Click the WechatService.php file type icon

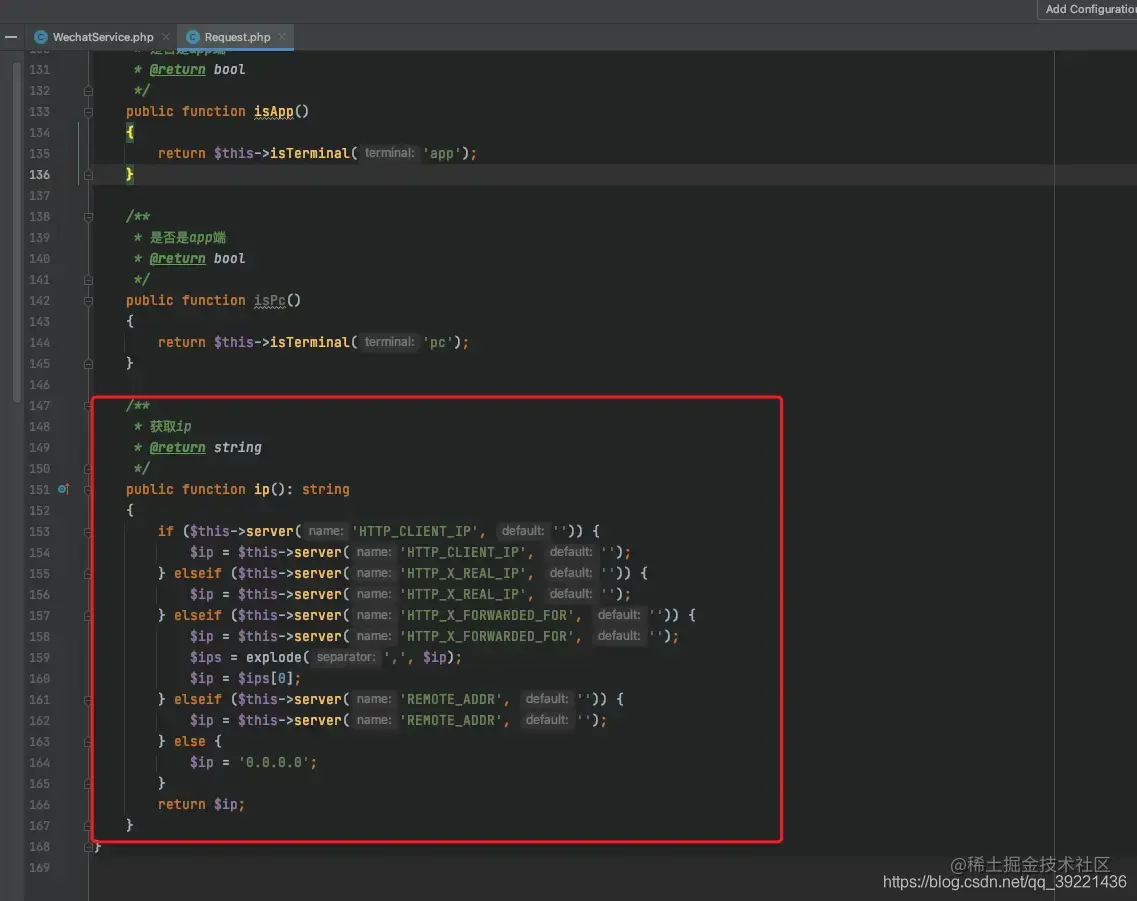41,37
